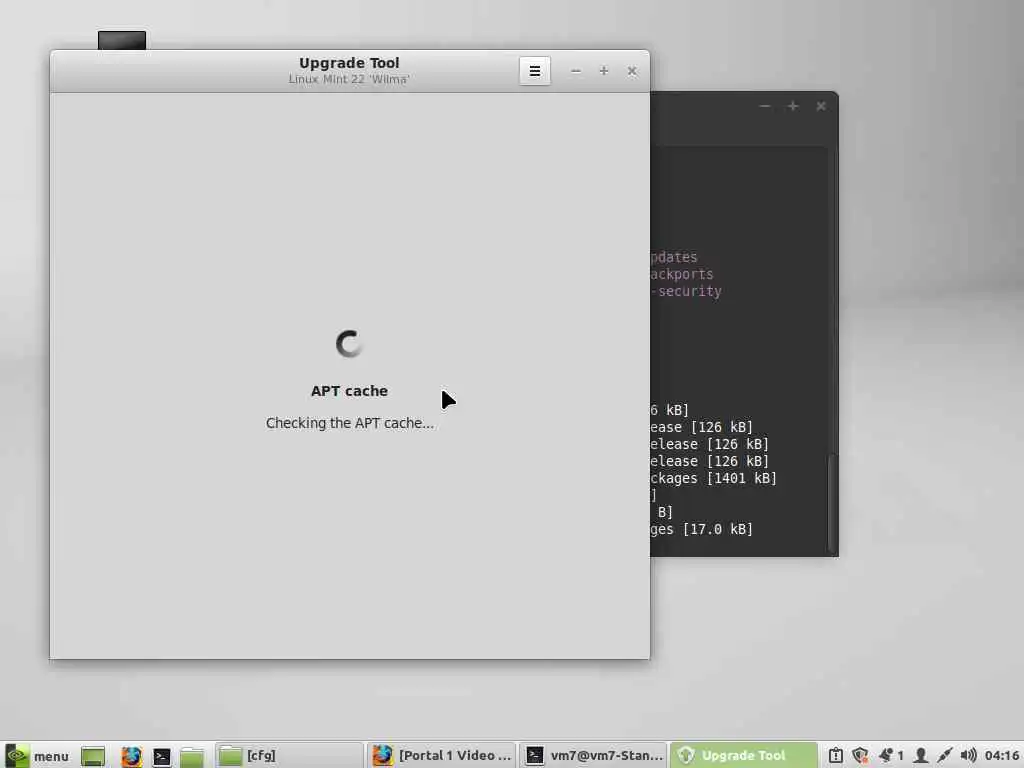The width and height of the screenshot is (1024, 768).
Task: Maximize the dark terminal window behind
Action: point(793,106)
